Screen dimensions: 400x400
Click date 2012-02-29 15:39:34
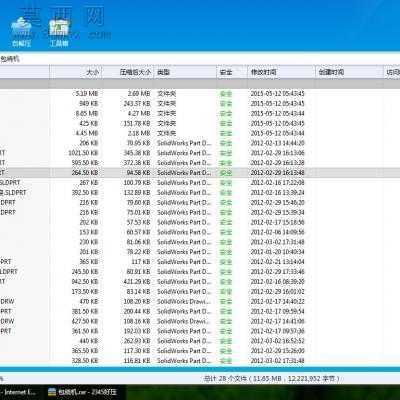point(277,212)
